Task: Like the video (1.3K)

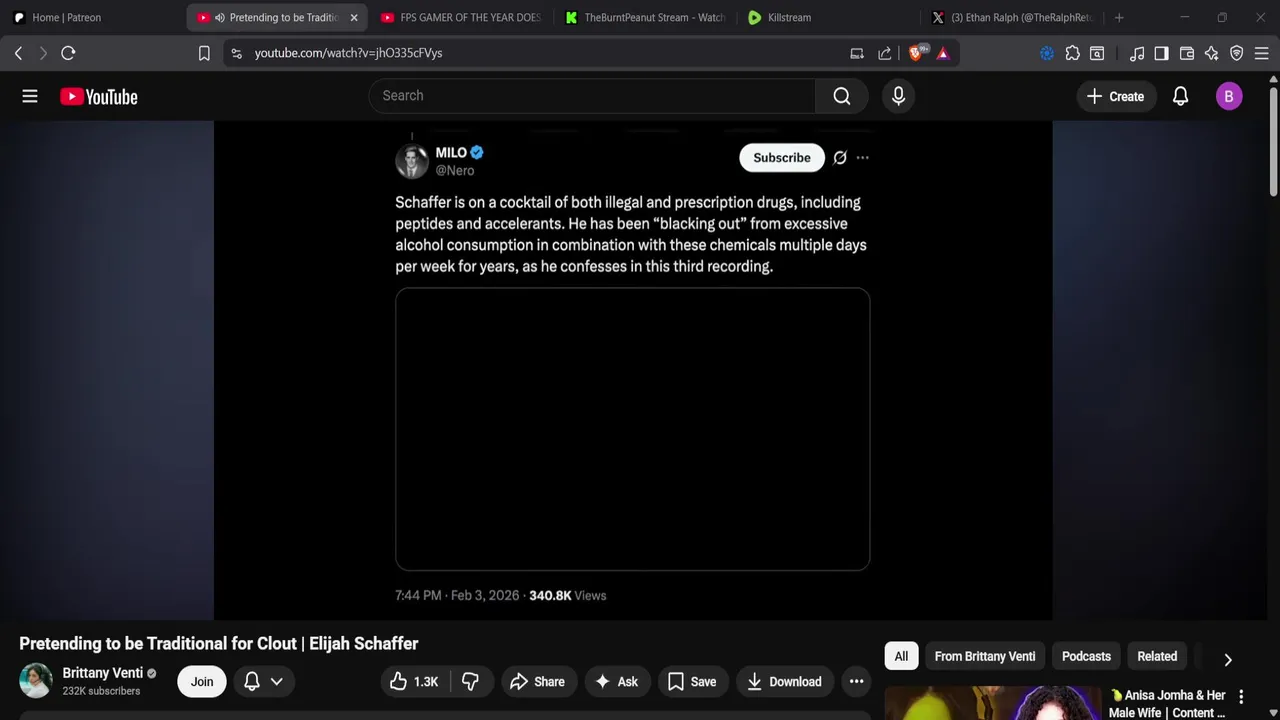Action: (415, 682)
